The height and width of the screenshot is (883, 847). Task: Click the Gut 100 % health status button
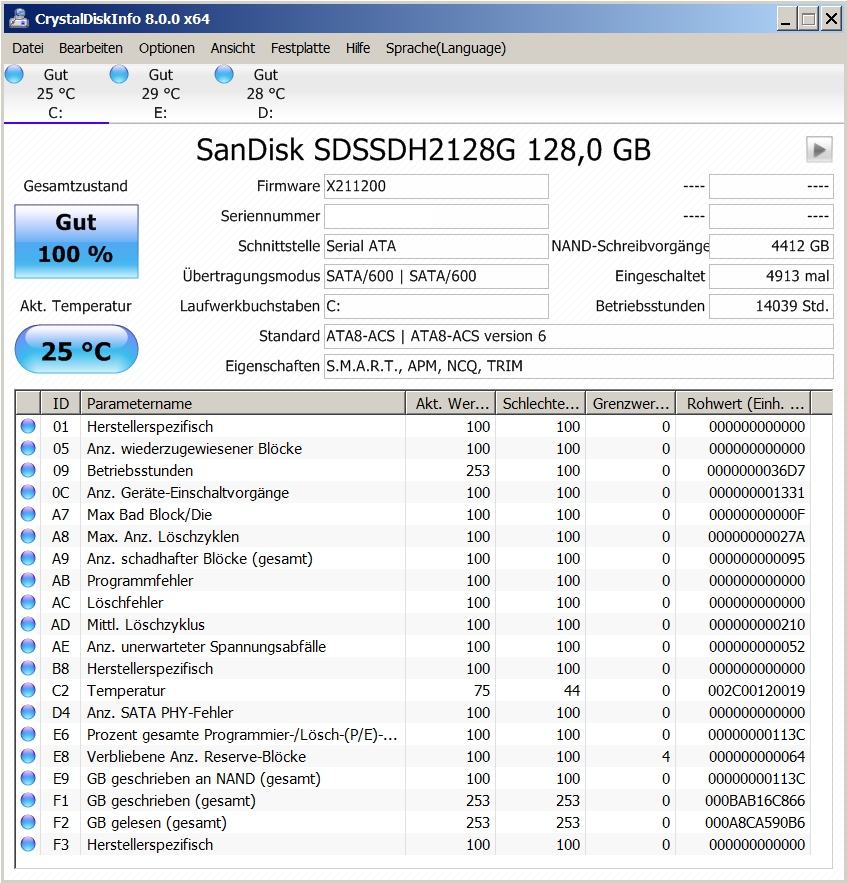click(76, 241)
